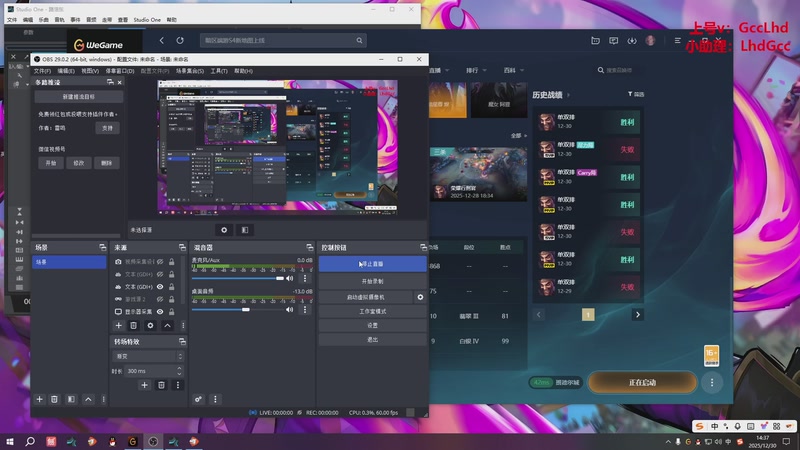Image resolution: width=800 pixels, height=450 pixels.
Task: Toggle visibility of 游戏源 2 source
Action: tap(160, 299)
